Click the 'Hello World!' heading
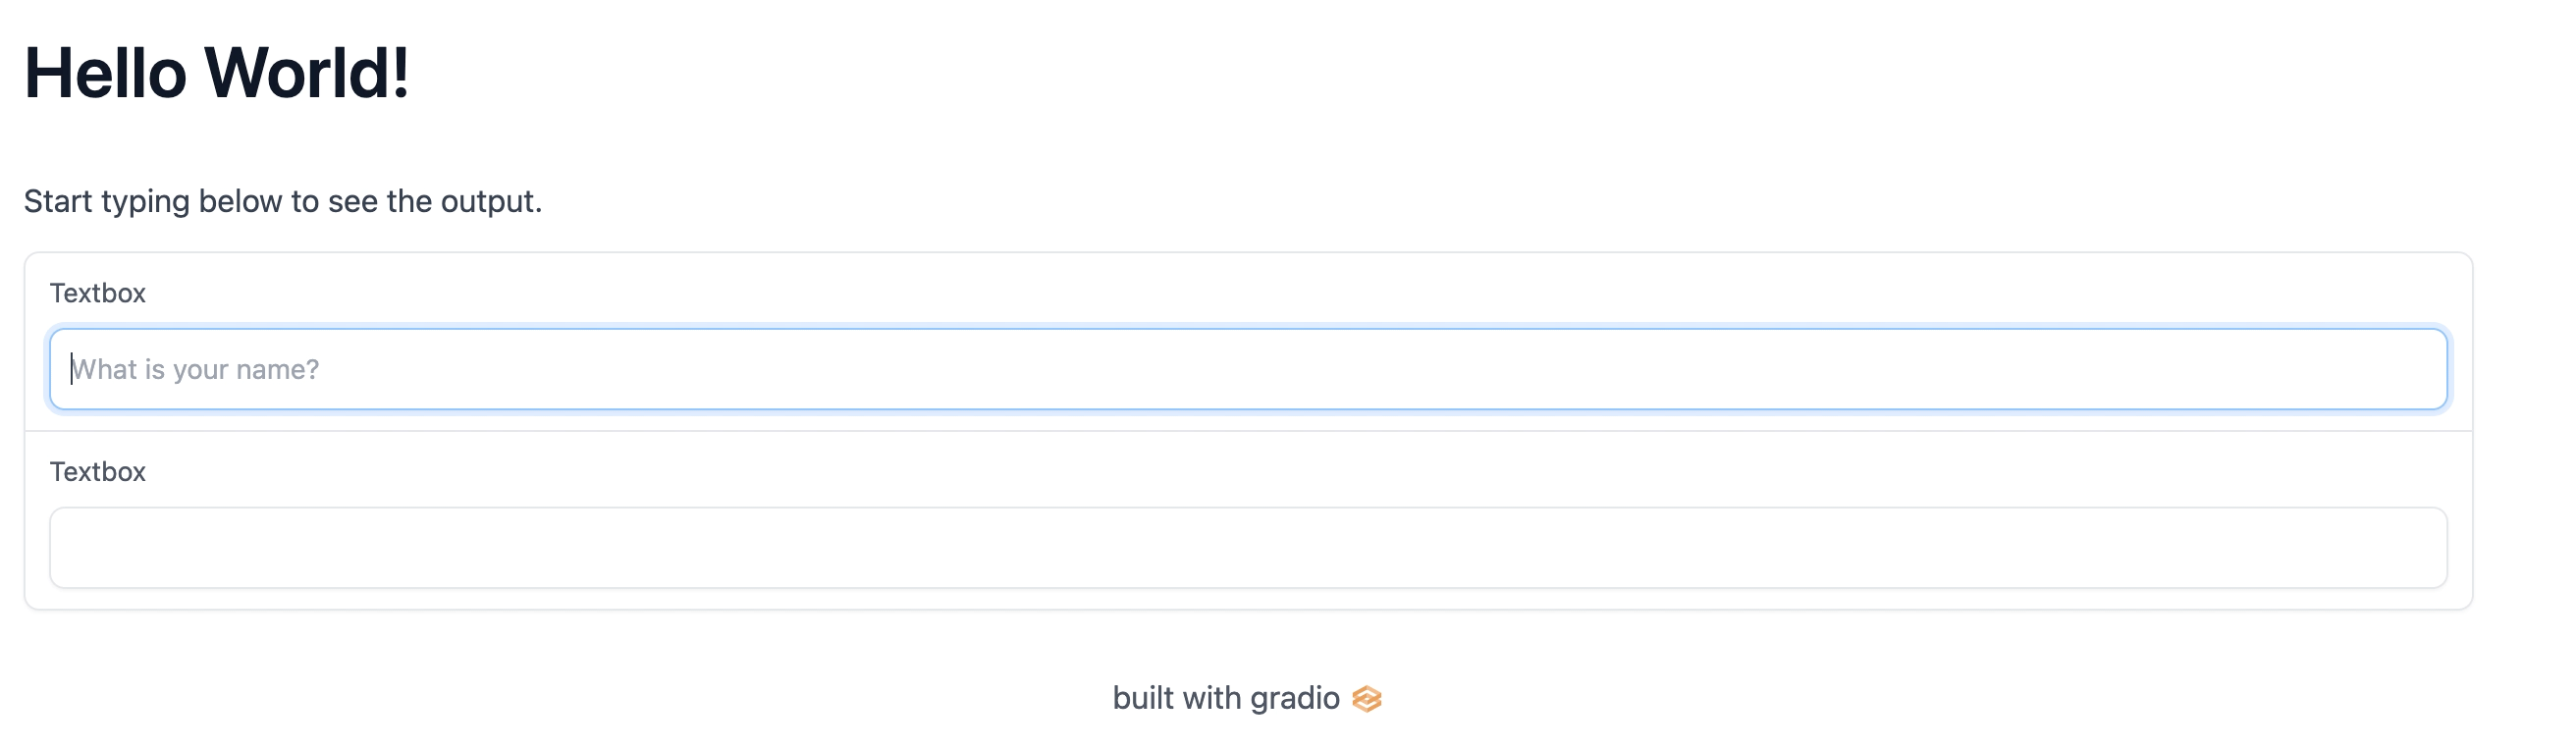 pos(217,73)
